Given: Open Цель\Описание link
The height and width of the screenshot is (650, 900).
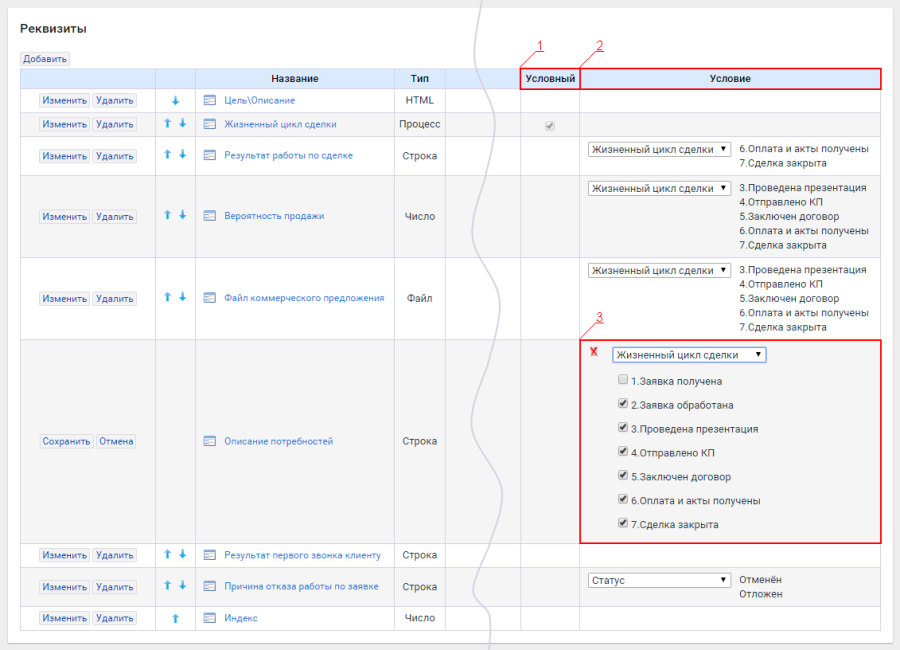Looking at the screenshot, I should click(259, 100).
